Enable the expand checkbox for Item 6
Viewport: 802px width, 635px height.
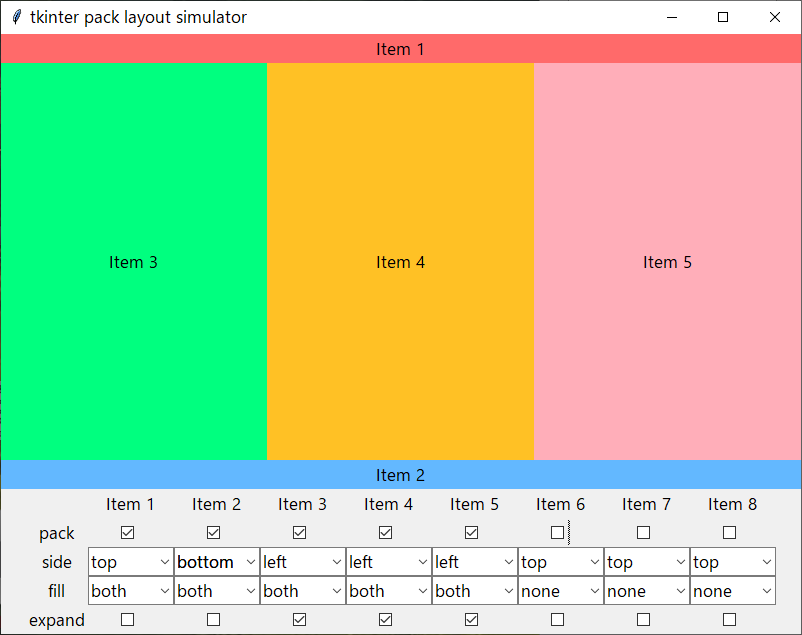(x=558, y=620)
